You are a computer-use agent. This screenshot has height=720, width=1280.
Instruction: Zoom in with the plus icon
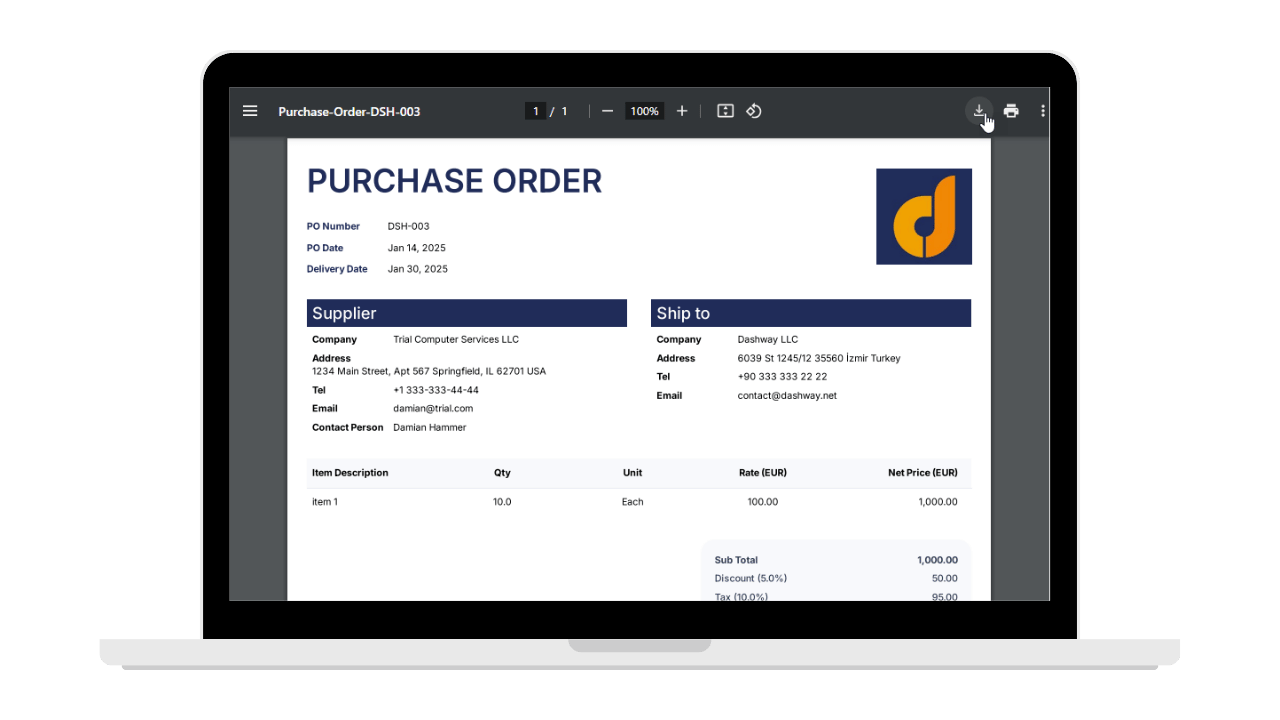[x=682, y=111]
